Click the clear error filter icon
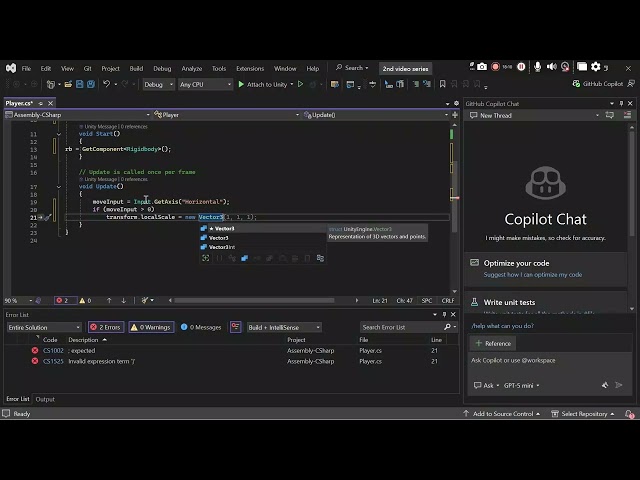640x480 pixels. click(x=236, y=327)
